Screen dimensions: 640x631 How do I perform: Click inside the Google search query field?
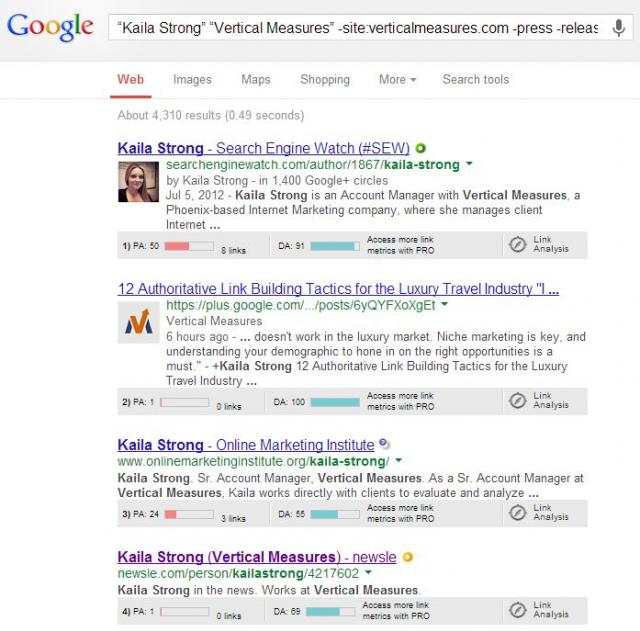tap(359, 28)
